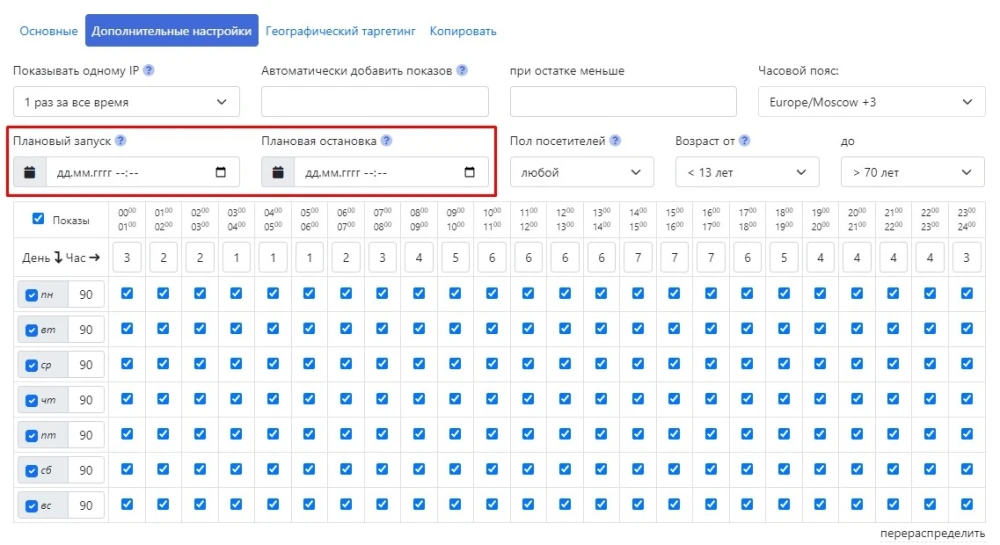Open the '1 раз за все время' dropdown

click(x=126, y=102)
